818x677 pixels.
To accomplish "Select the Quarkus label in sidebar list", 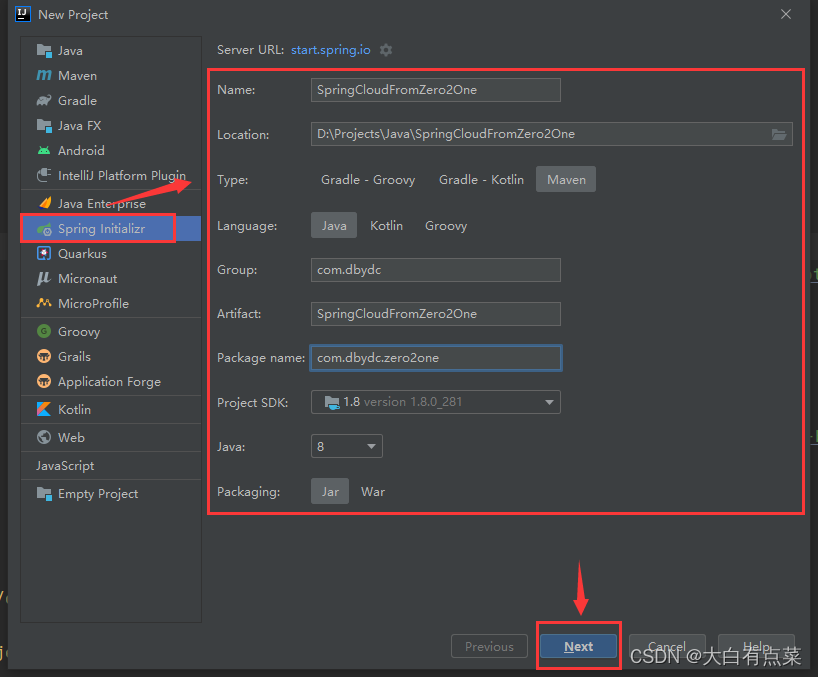I will click(x=82, y=253).
